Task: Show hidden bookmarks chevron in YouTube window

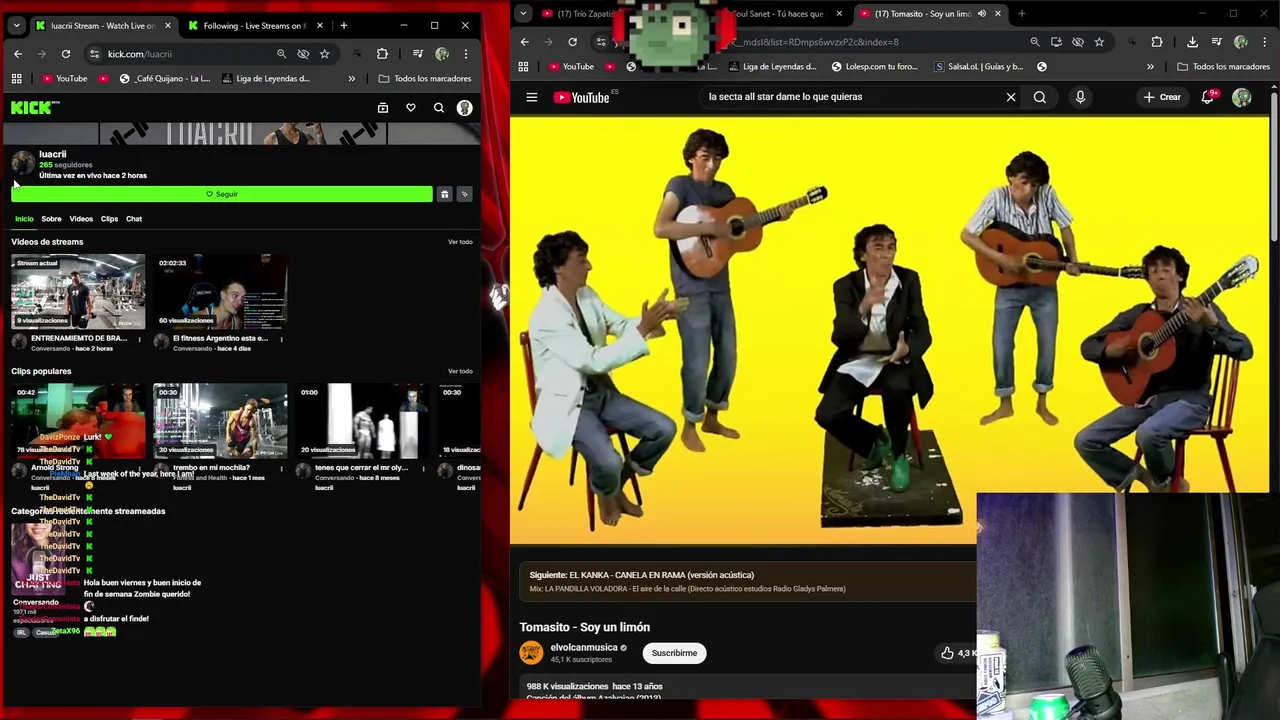Action: coord(1150,67)
